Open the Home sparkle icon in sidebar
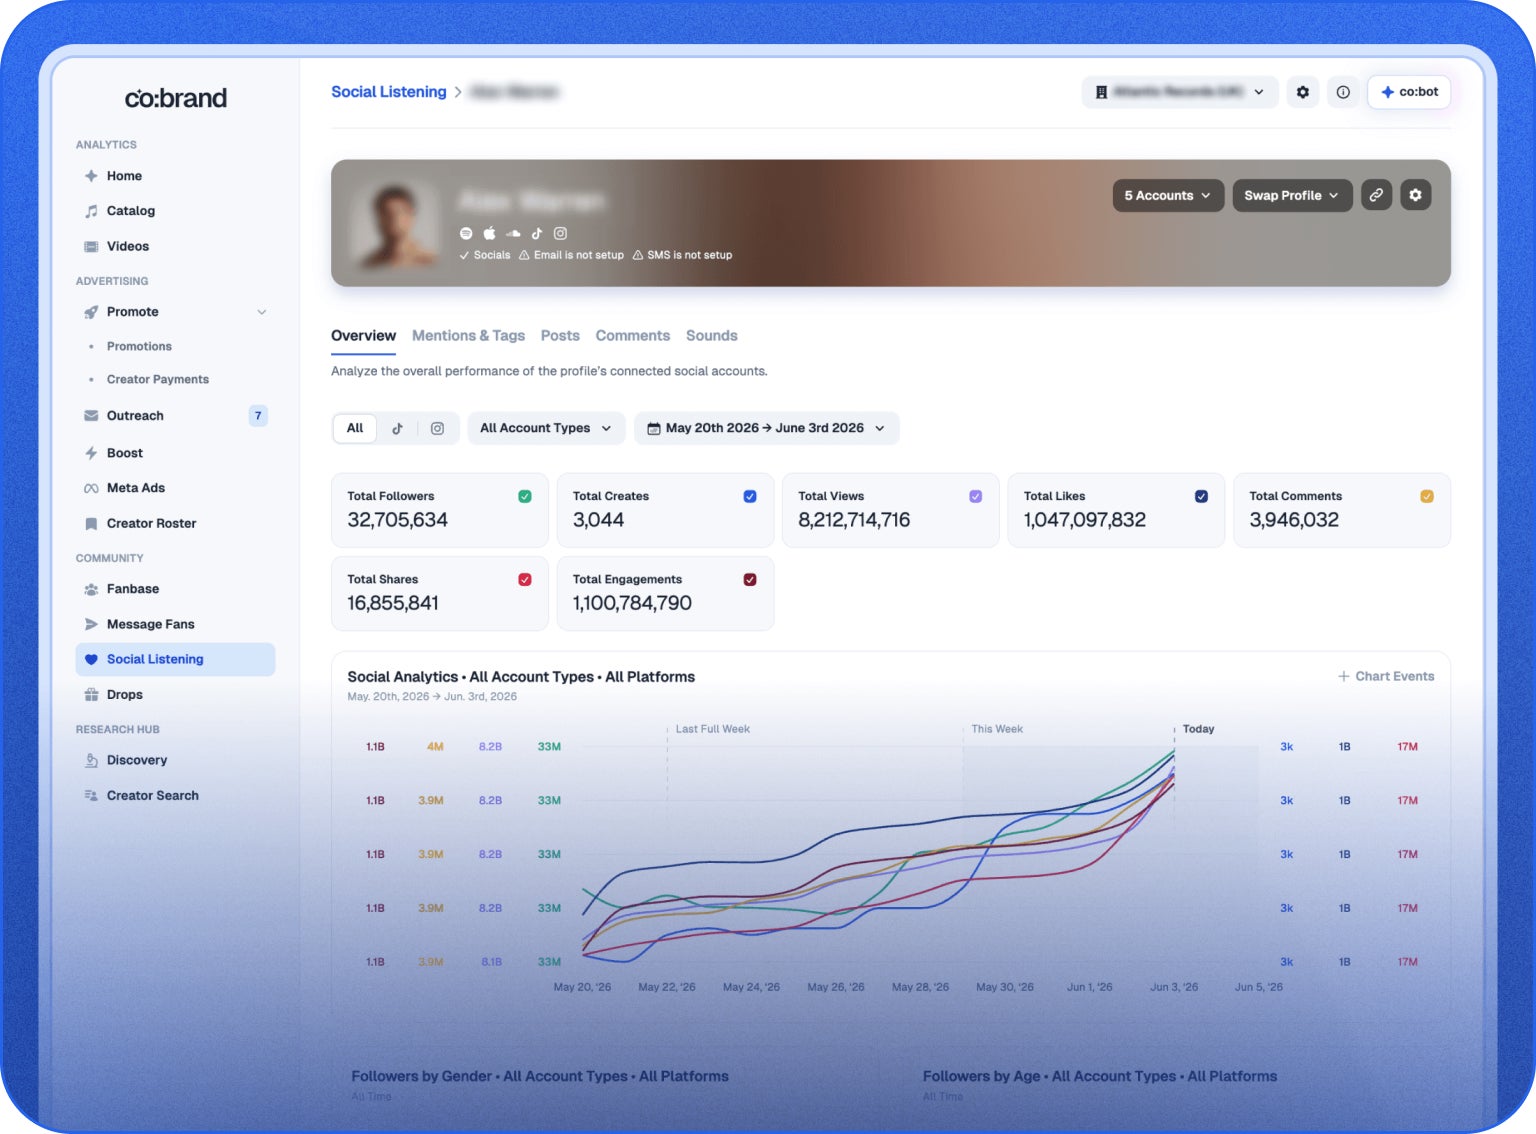Viewport: 1536px width, 1134px height. coord(91,176)
